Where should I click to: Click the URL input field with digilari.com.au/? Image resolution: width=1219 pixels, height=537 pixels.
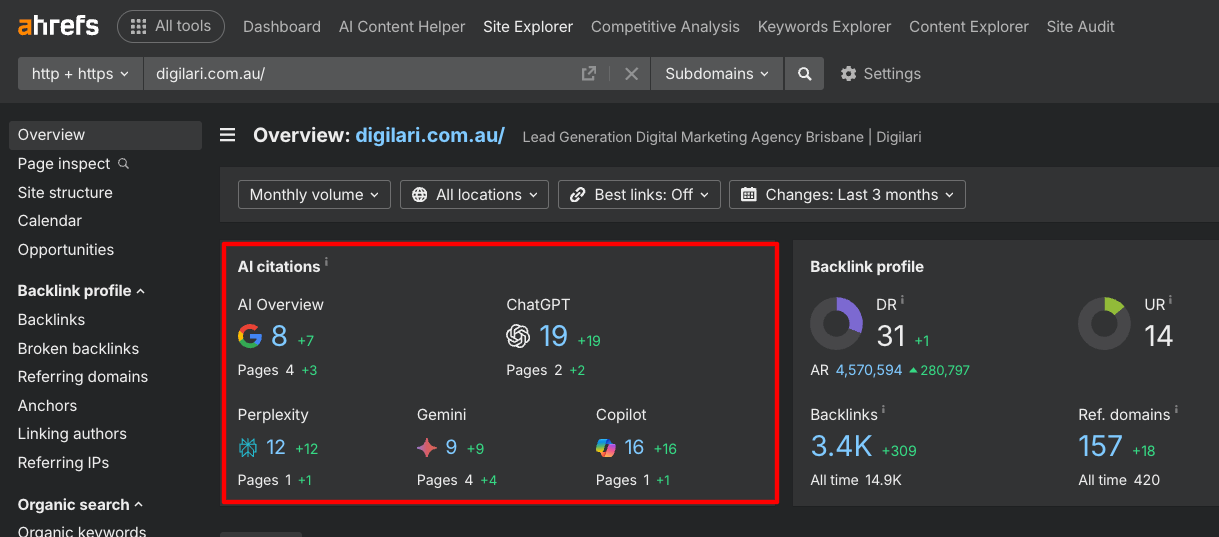pos(360,73)
